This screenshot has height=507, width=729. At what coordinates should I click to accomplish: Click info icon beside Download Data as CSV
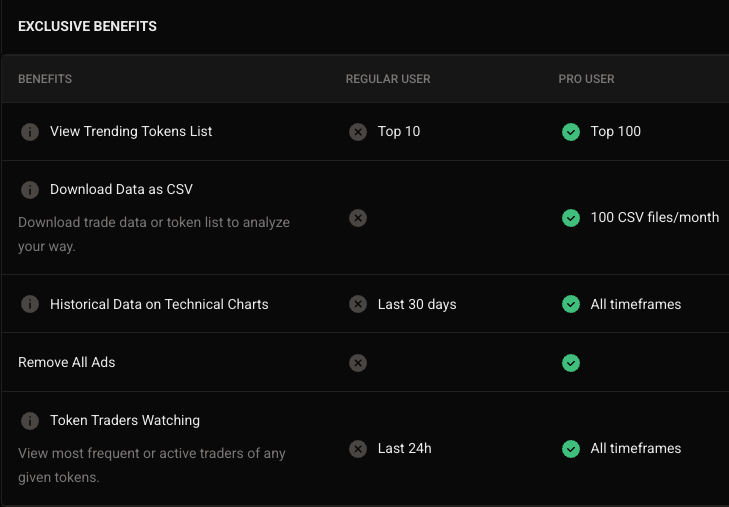point(30,190)
